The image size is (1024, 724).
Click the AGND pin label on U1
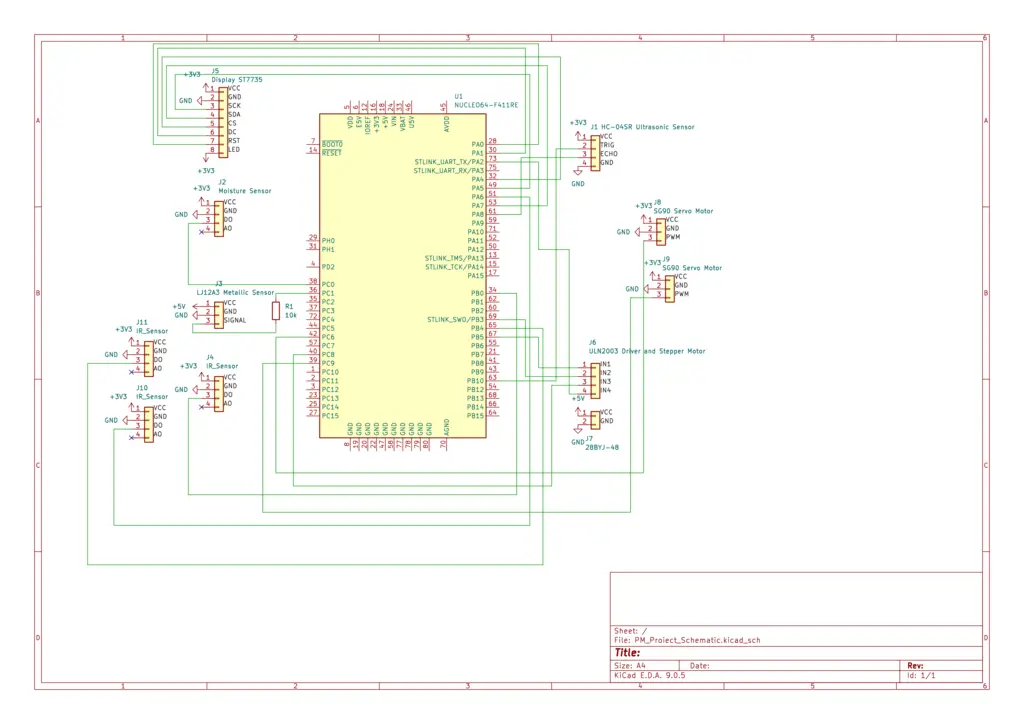pyautogui.click(x=447, y=428)
